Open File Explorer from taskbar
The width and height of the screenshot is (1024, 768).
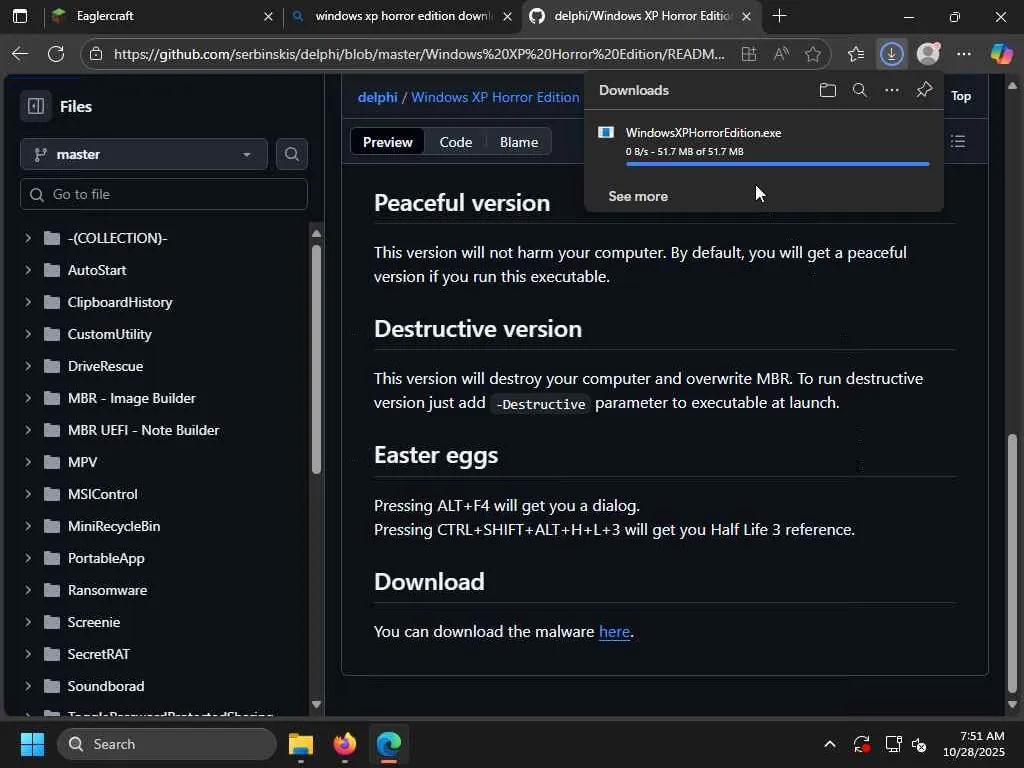coord(300,744)
